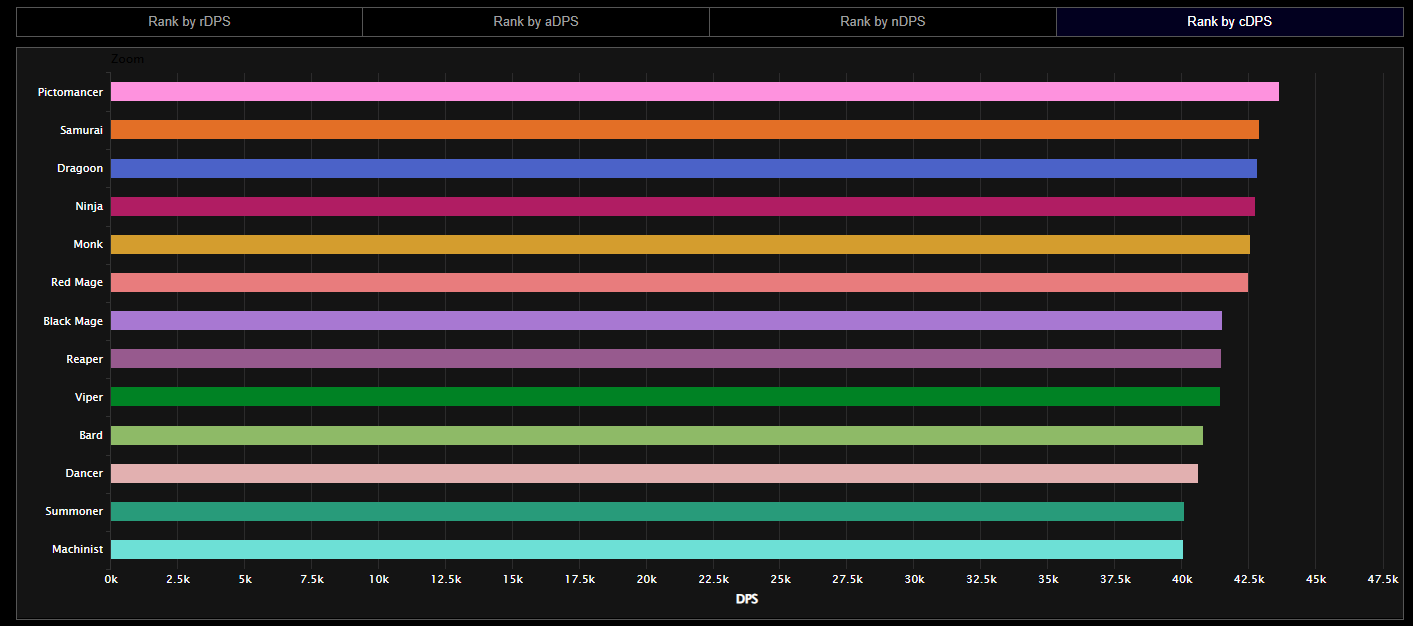1413x626 pixels.
Task: Click the dark green Viper bar
Action: (x=665, y=397)
